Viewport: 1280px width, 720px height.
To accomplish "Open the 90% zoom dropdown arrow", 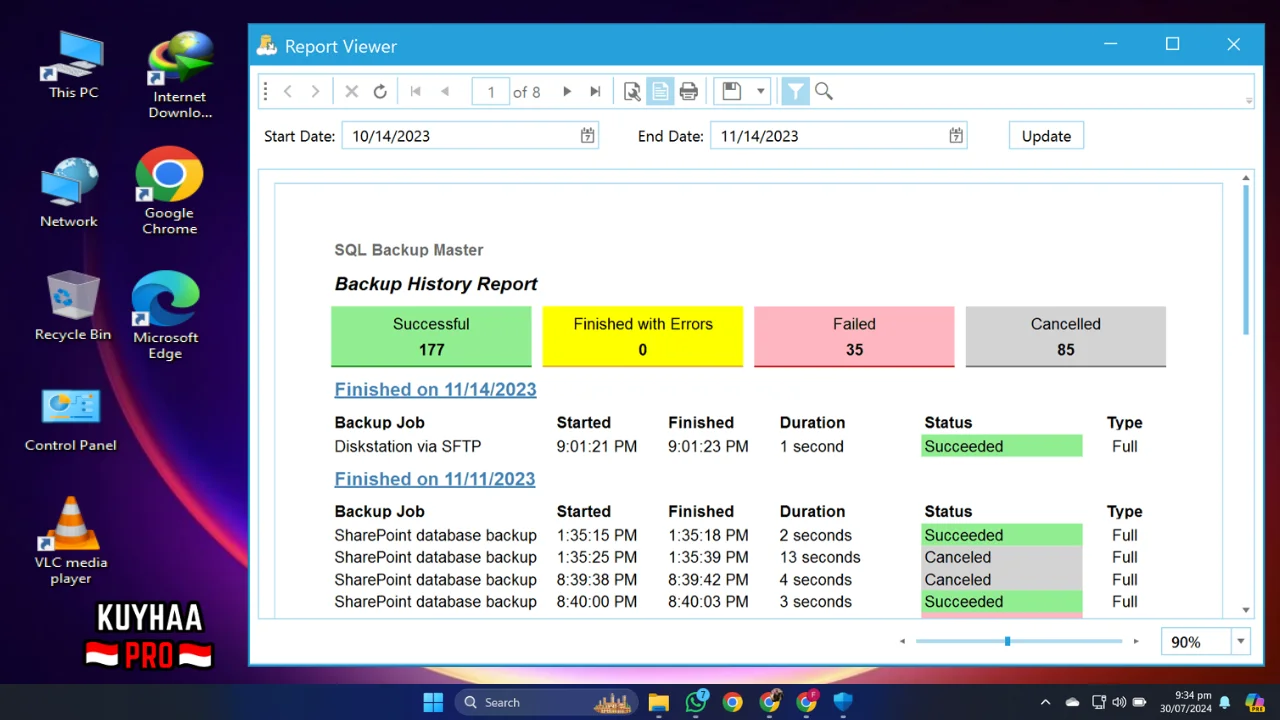I will (x=1241, y=642).
